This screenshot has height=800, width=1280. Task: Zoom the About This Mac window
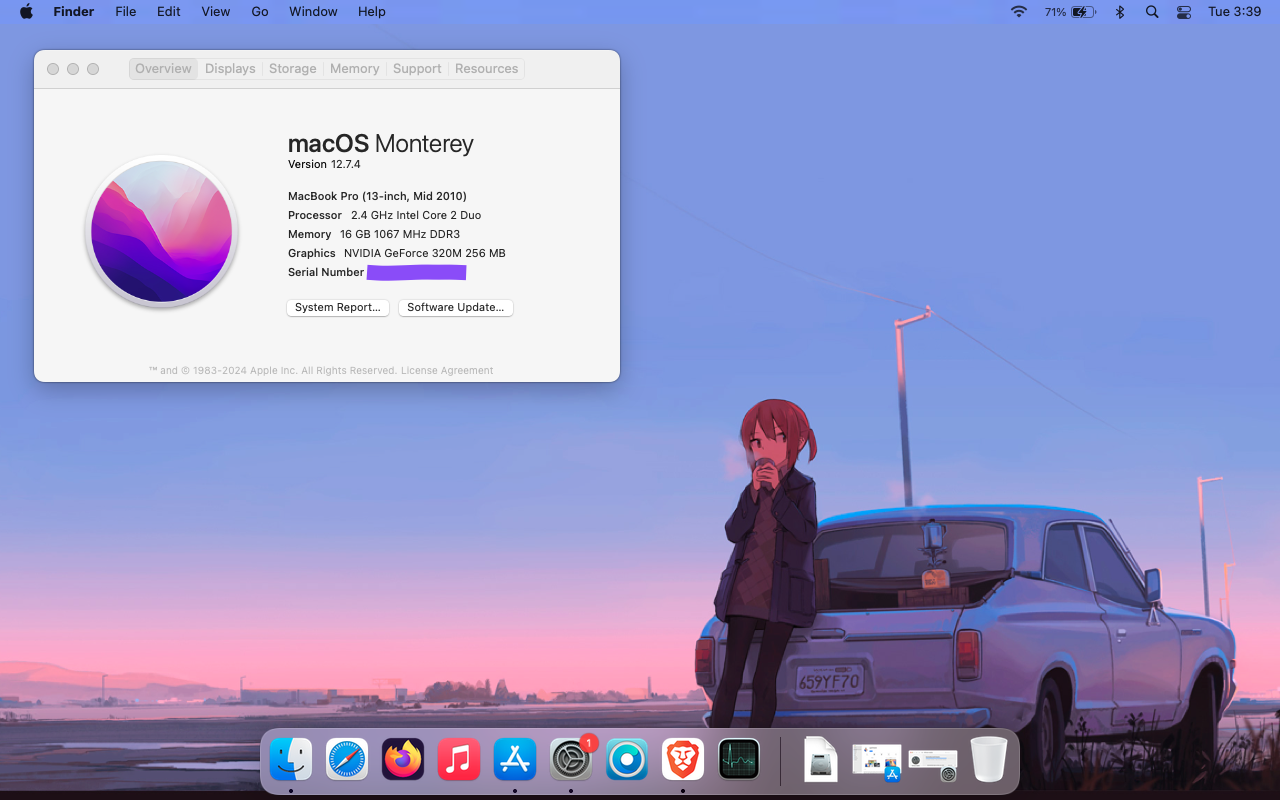[x=93, y=69]
